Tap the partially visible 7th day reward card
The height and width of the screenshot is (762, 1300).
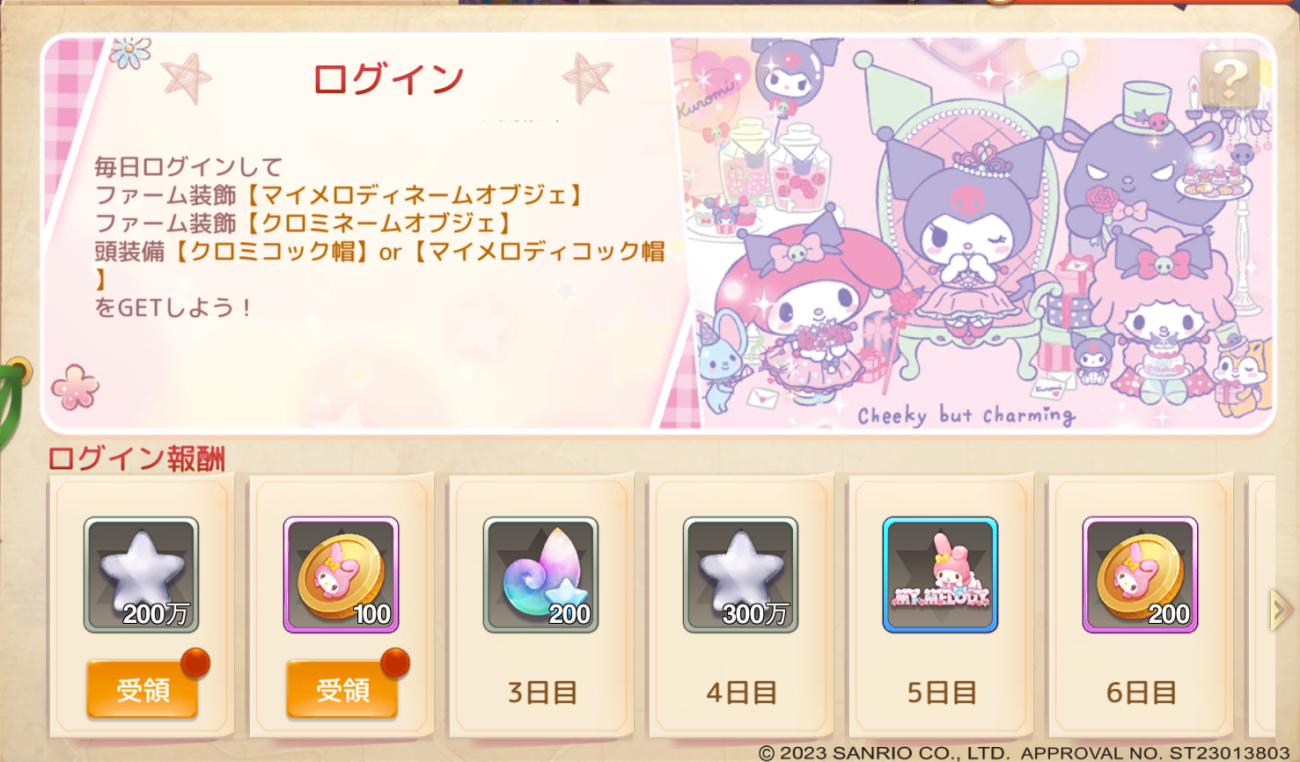(x=1262, y=605)
